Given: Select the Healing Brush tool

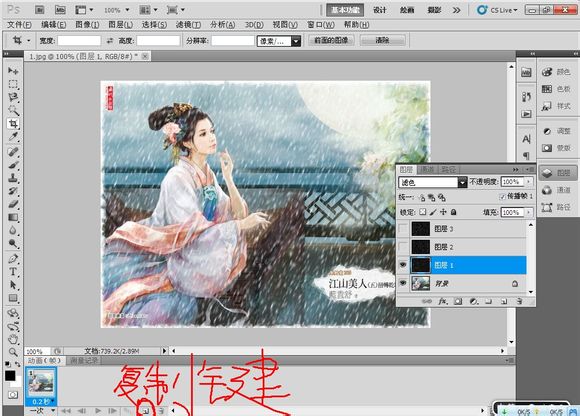Looking at the screenshot, I should 13,152.
